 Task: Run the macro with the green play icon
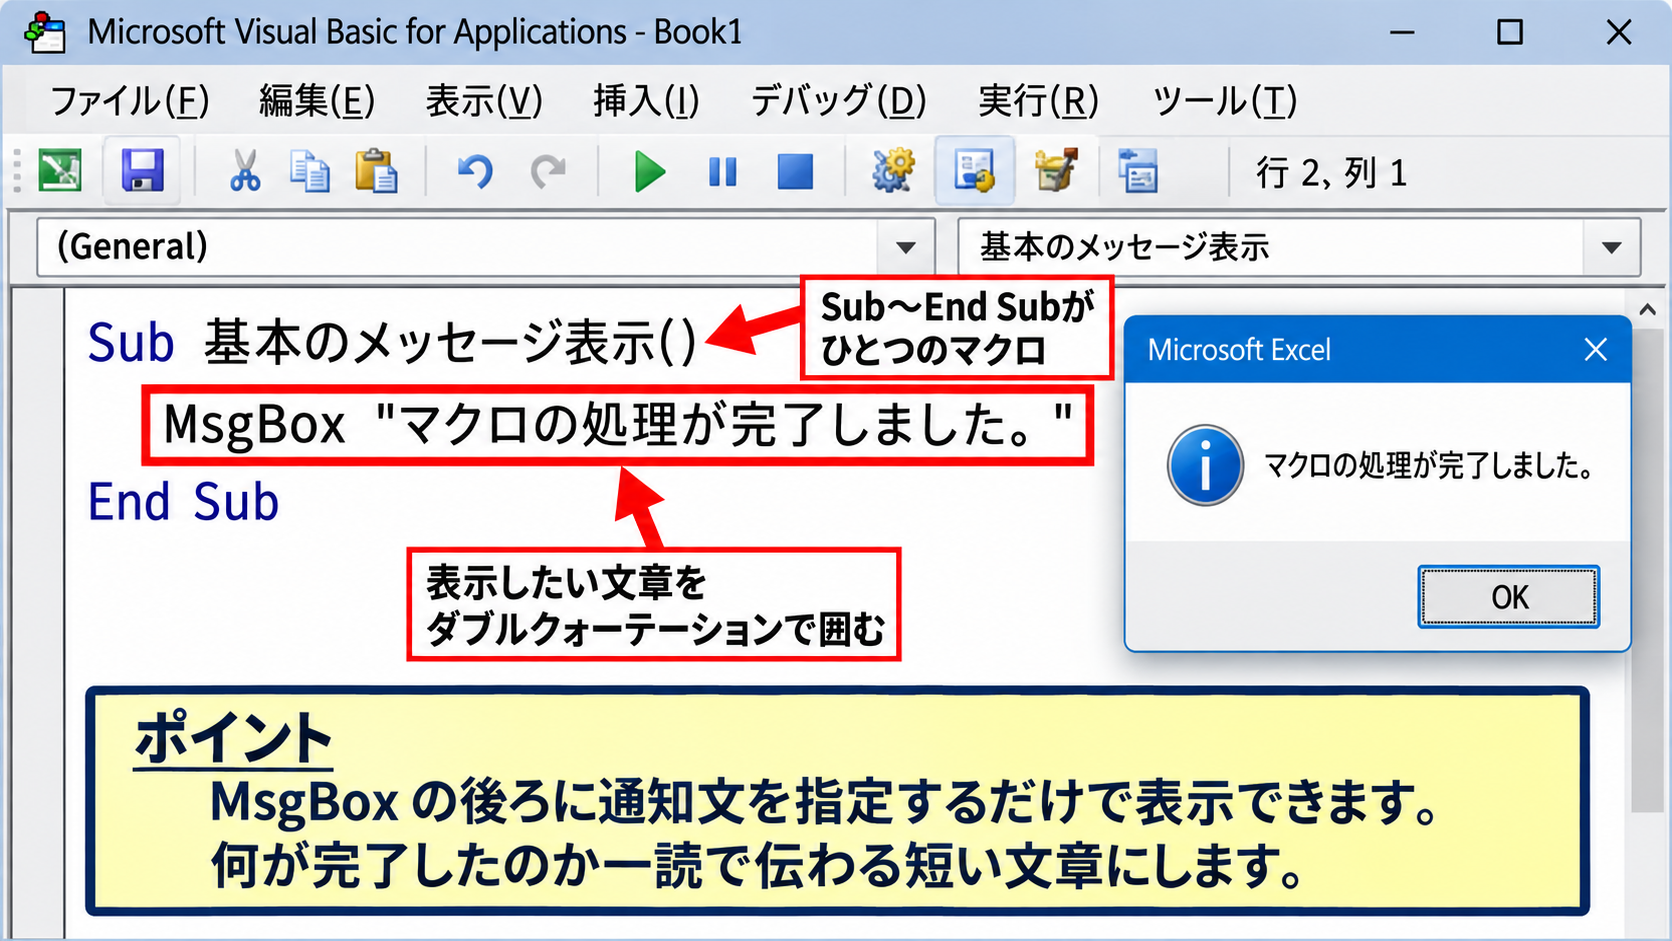point(650,172)
